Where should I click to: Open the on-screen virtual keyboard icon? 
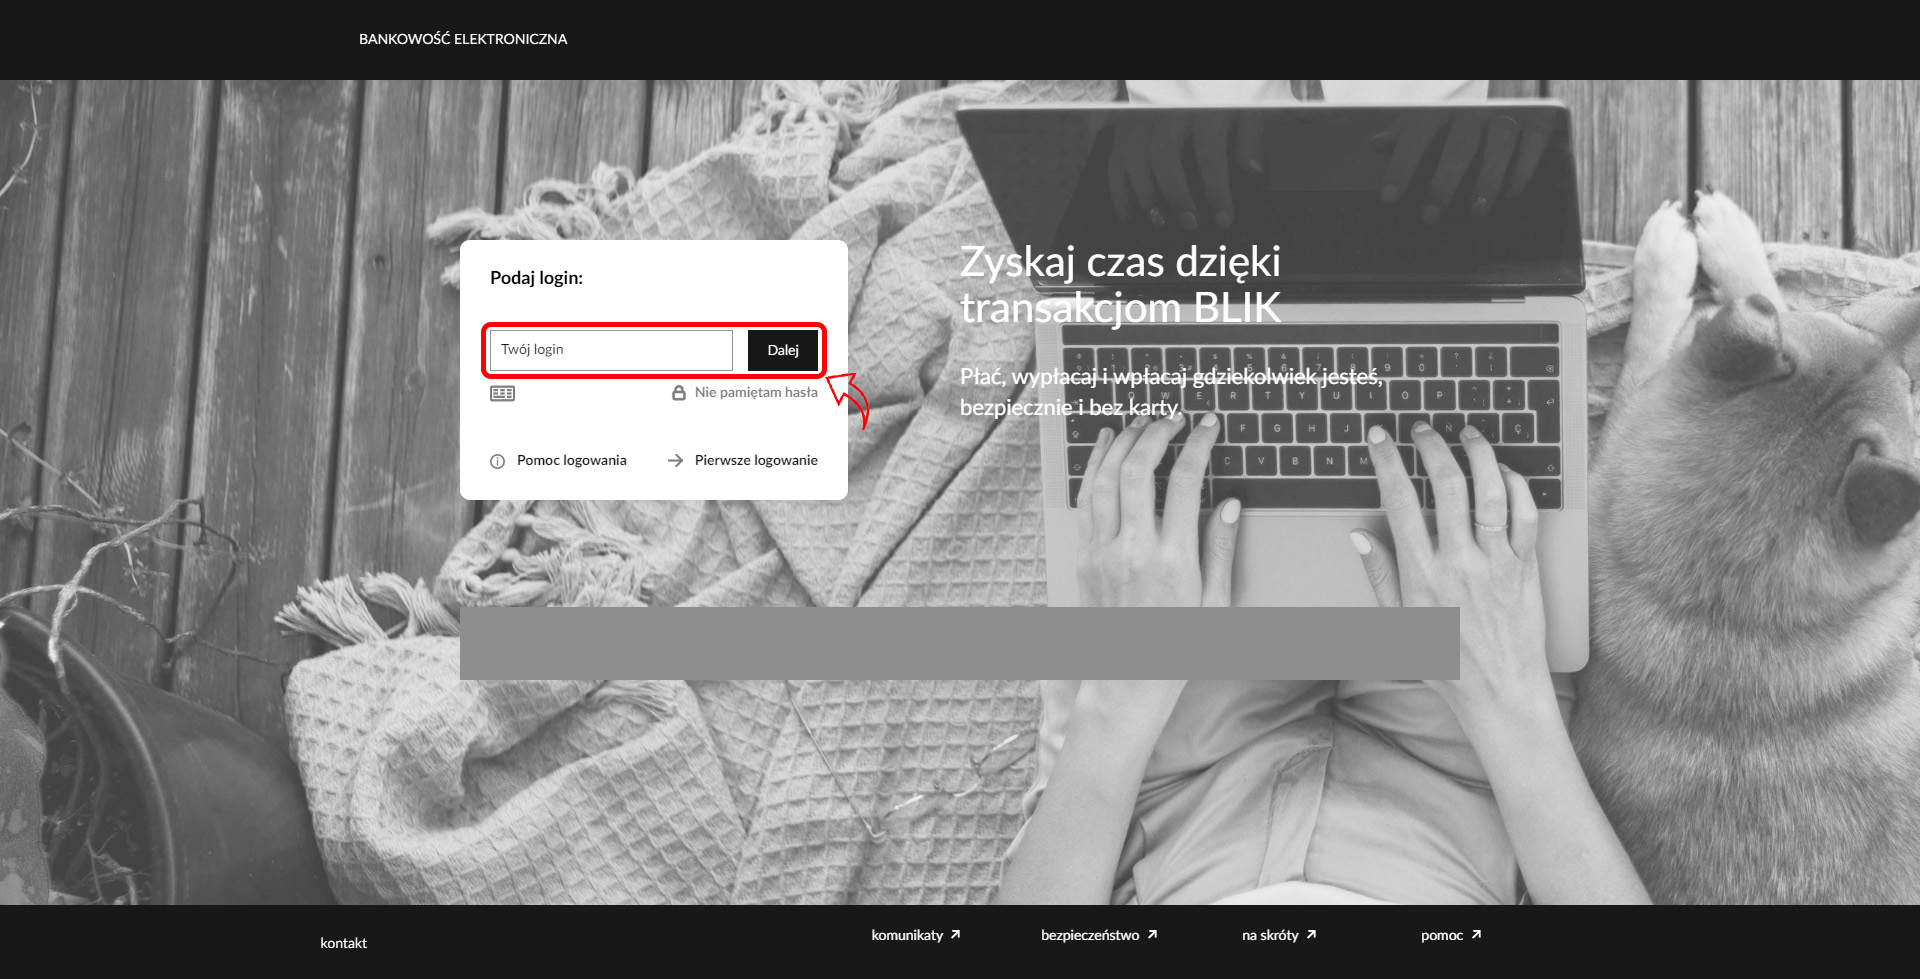pyautogui.click(x=502, y=393)
